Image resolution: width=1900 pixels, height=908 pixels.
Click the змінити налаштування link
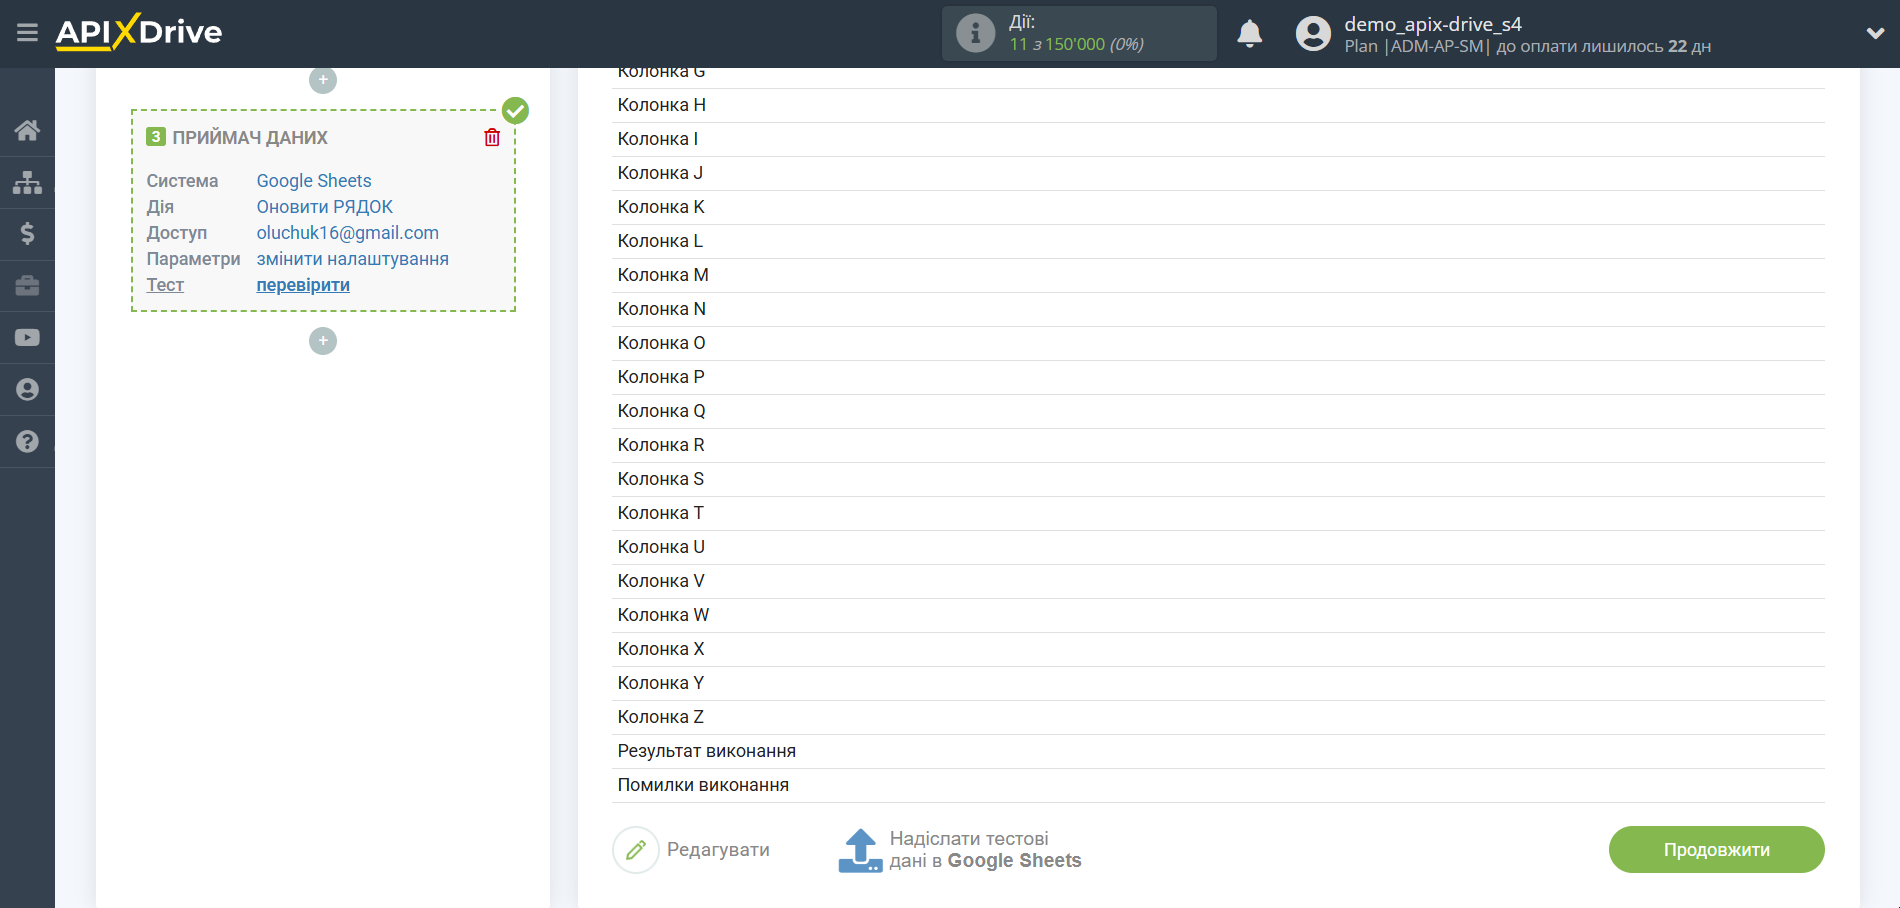click(352, 259)
